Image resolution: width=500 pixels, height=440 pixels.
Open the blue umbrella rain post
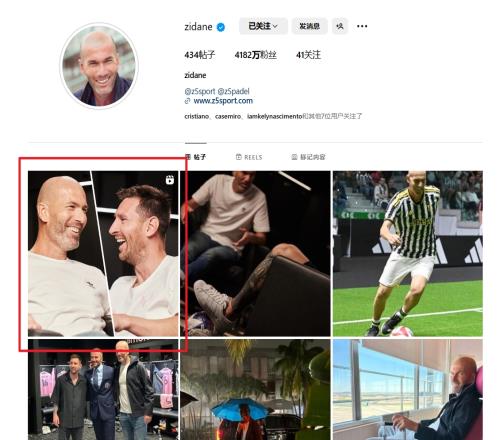coord(255,390)
